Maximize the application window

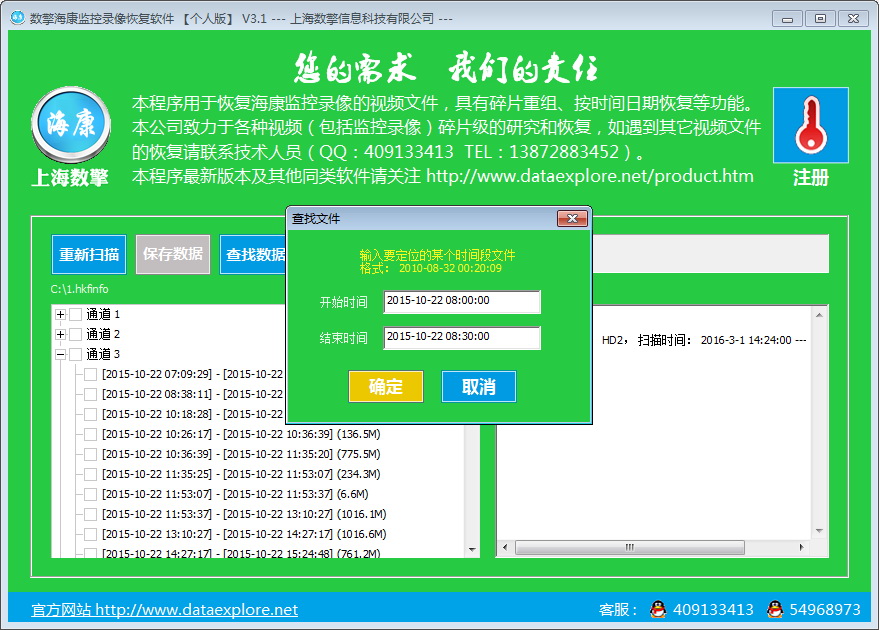[820, 18]
